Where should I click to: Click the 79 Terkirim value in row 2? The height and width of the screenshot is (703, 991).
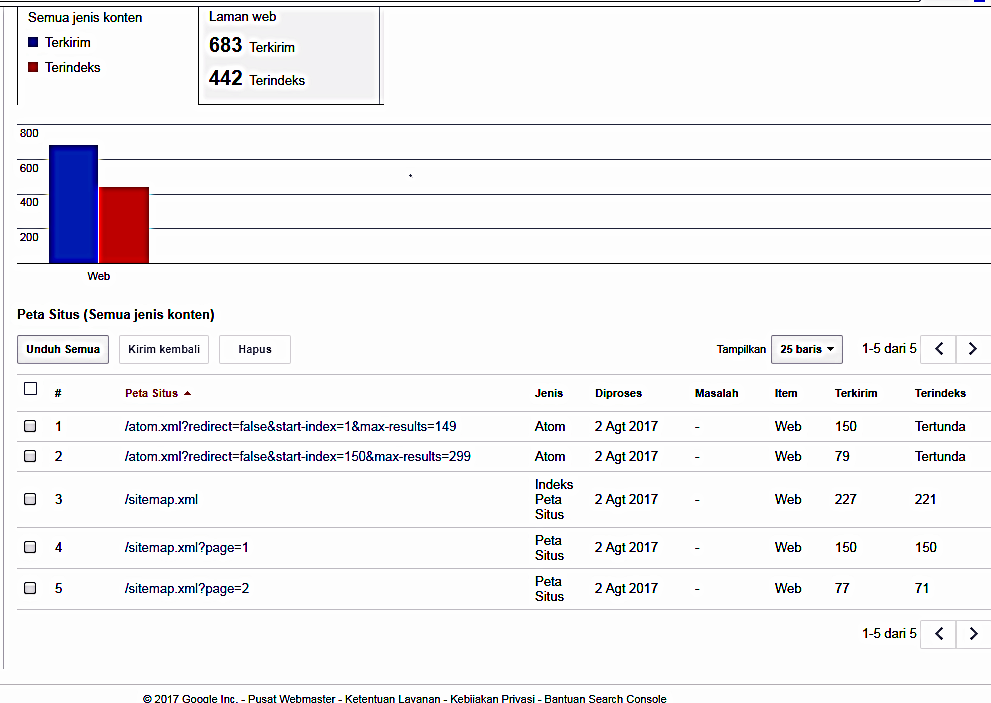point(842,456)
